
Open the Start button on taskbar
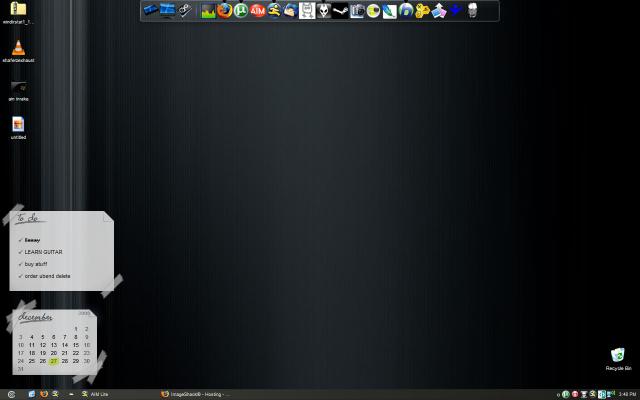click(11, 394)
